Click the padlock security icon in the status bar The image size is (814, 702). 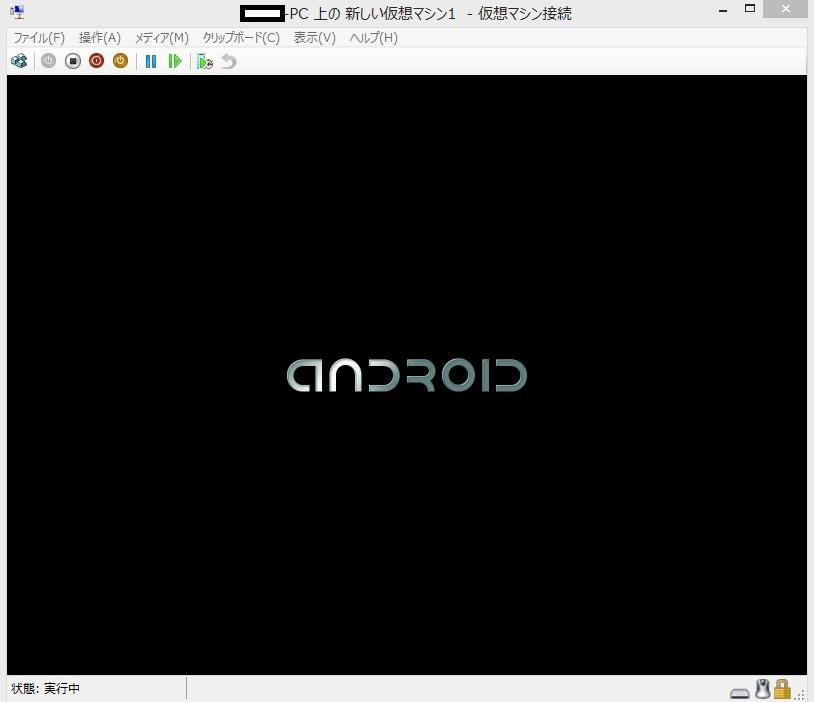point(782,689)
